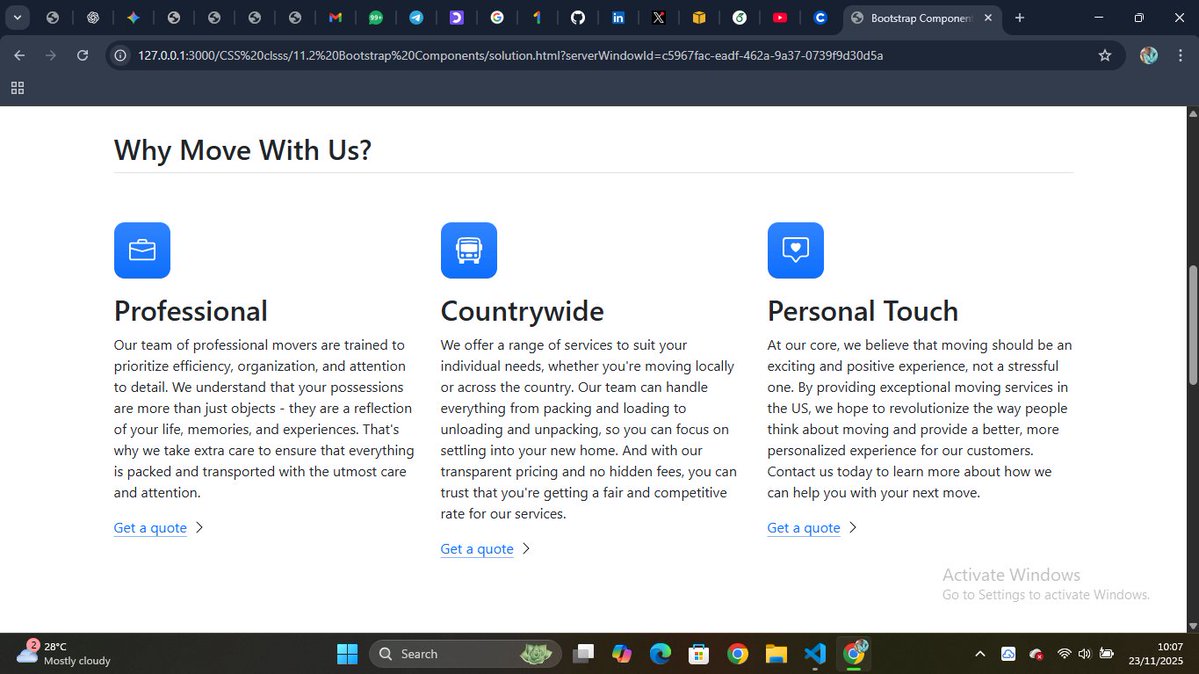Screen dimensions: 1199x674
Task: Open Gmail from the bookmarks bar
Action: tap(335, 17)
